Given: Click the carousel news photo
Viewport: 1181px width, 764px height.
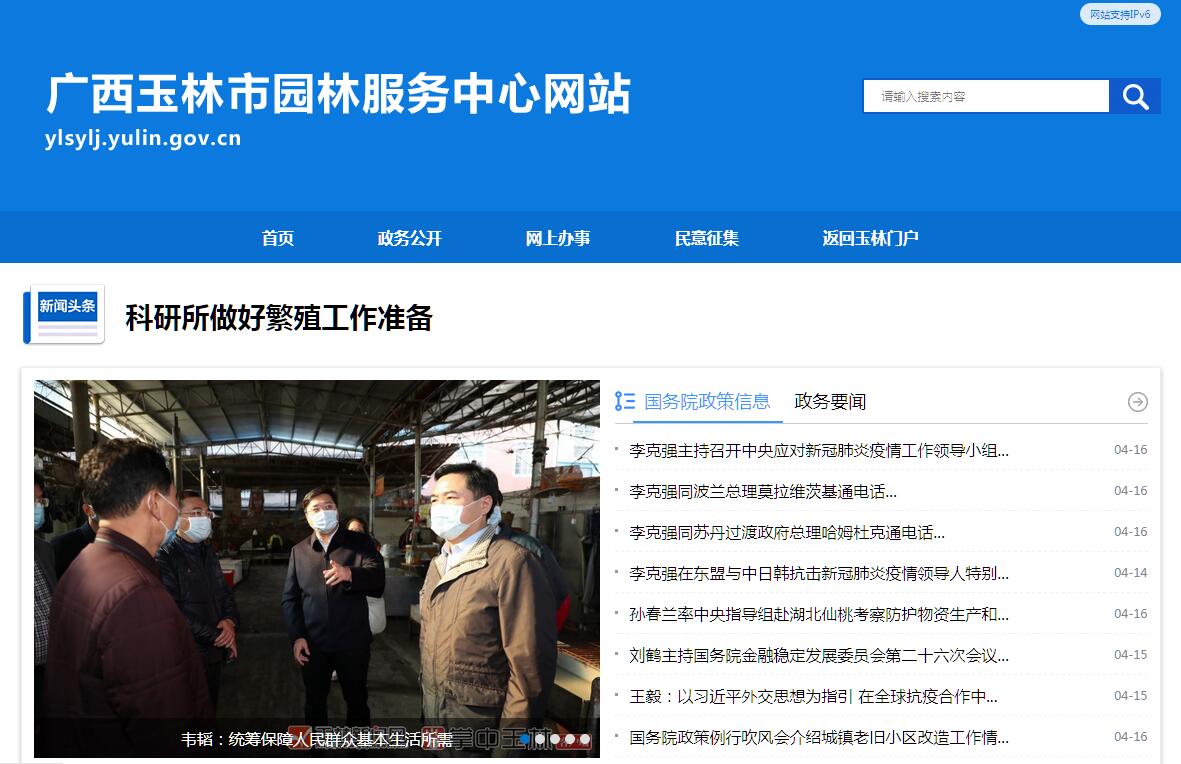Looking at the screenshot, I should pyautogui.click(x=317, y=569).
